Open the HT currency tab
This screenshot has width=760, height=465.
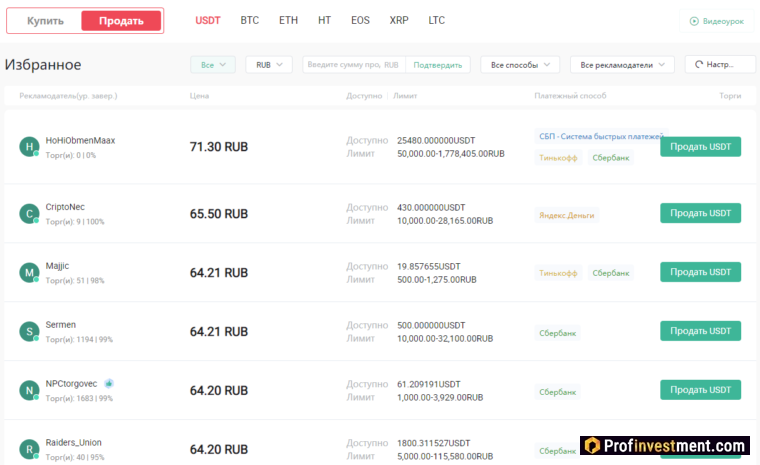pyautogui.click(x=324, y=20)
